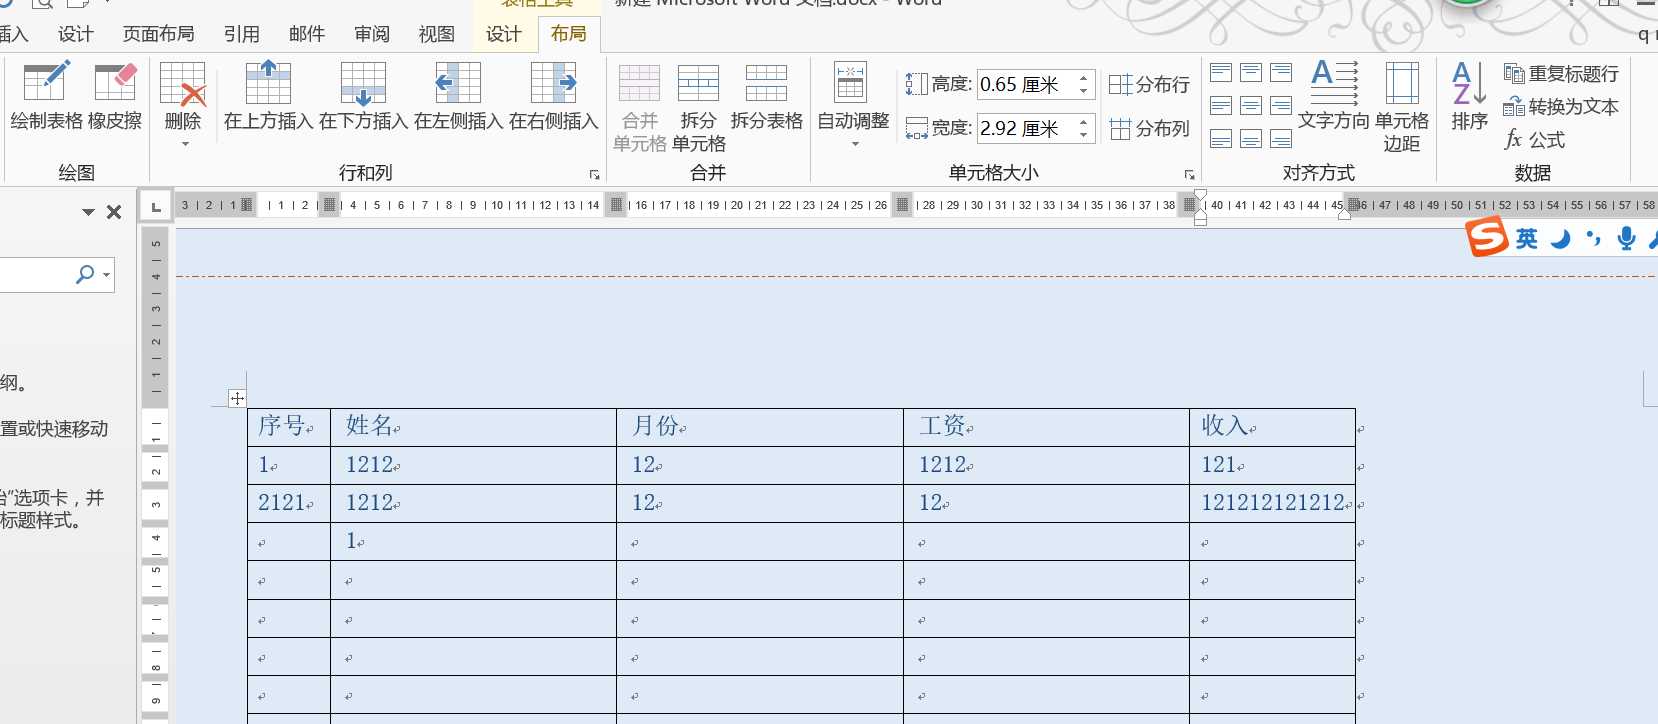Insert row below (在下方插入)
1658x724 pixels.
tap(363, 96)
